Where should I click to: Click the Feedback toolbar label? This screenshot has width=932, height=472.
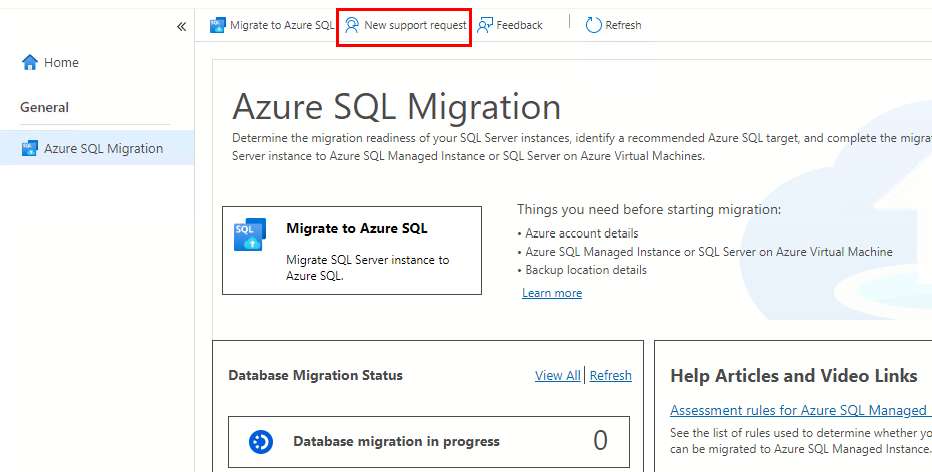click(520, 25)
